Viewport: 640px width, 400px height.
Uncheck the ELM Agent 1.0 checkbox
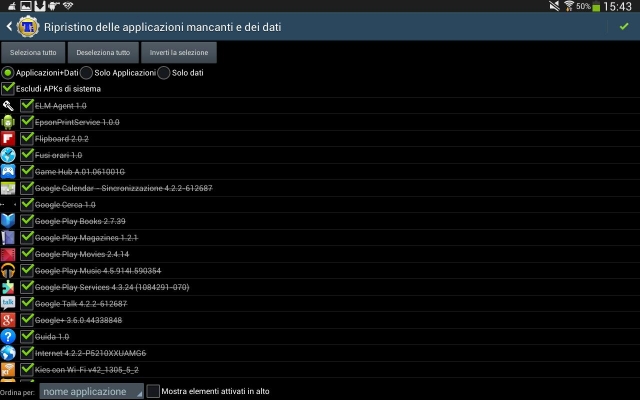[27, 105]
